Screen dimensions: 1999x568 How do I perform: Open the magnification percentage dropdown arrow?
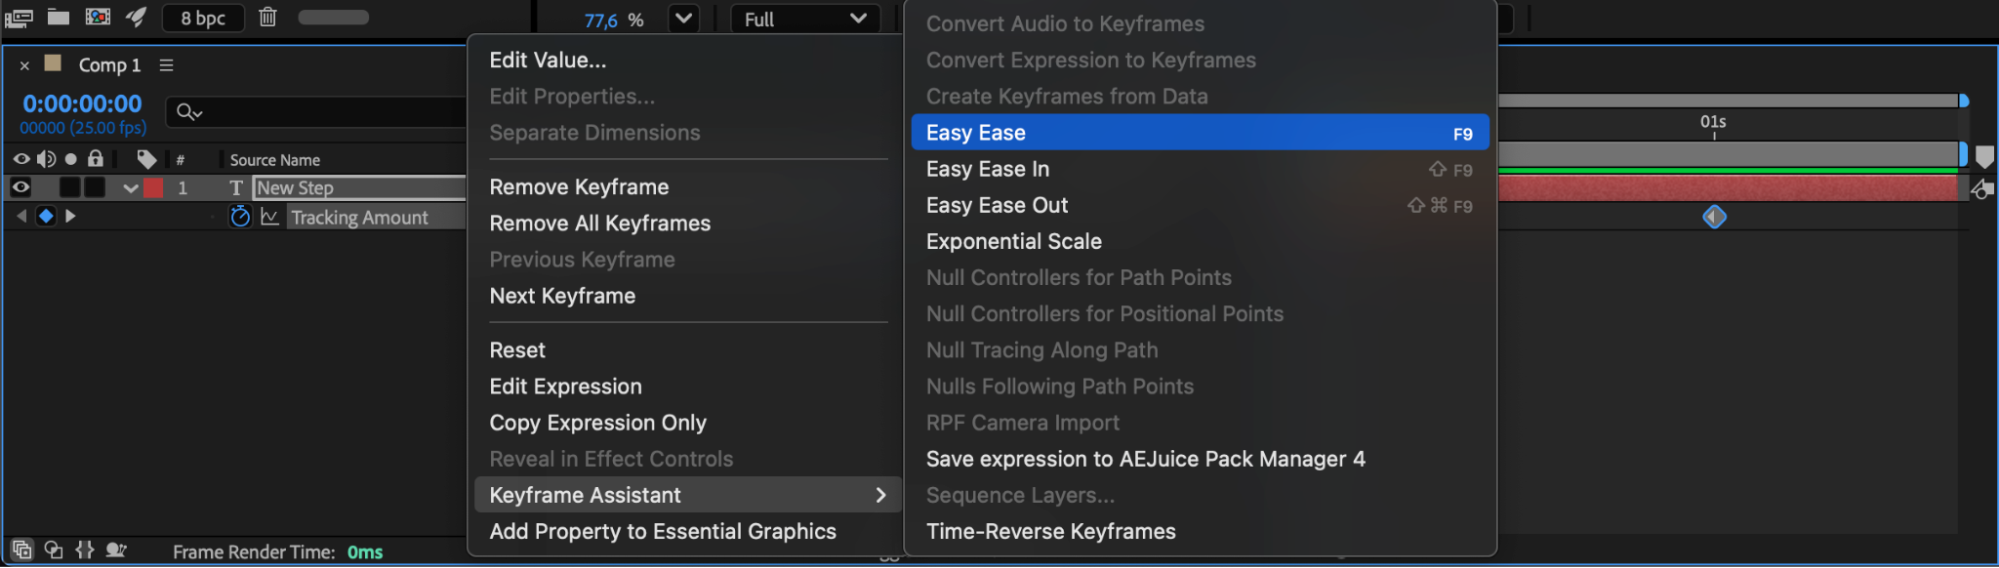point(683,19)
